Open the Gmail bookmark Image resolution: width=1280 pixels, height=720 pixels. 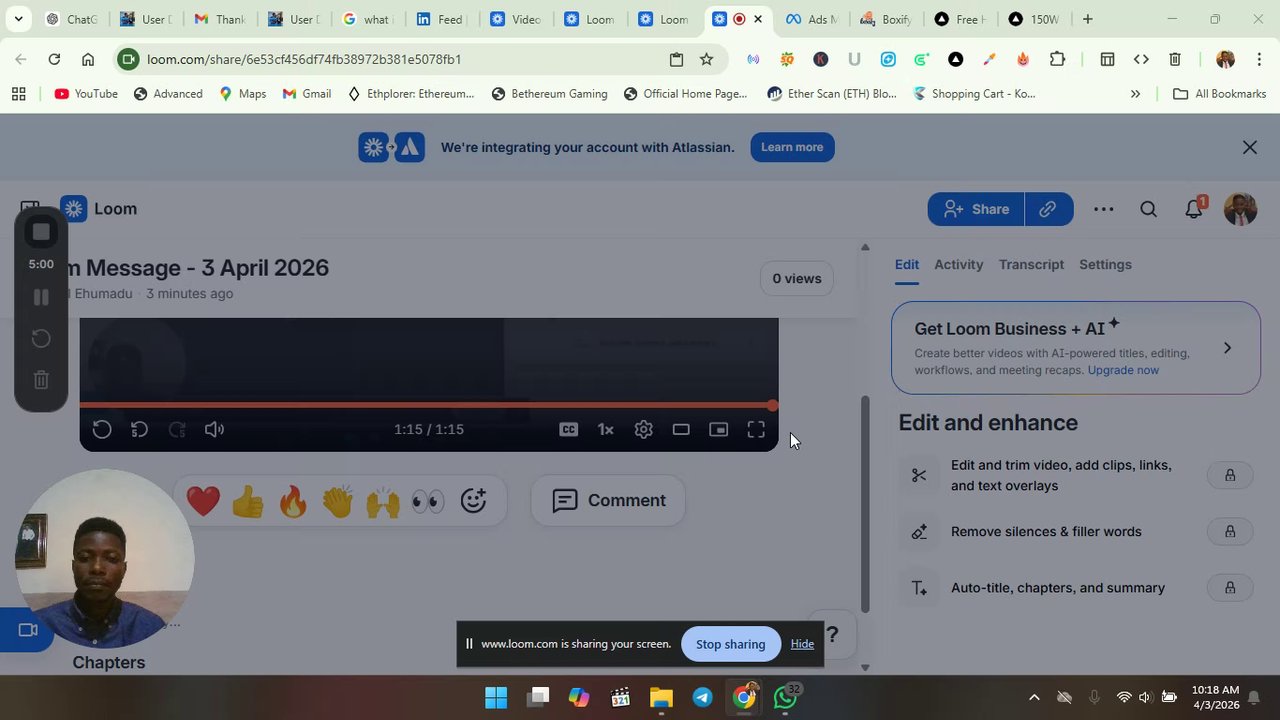click(x=306, y=94)
